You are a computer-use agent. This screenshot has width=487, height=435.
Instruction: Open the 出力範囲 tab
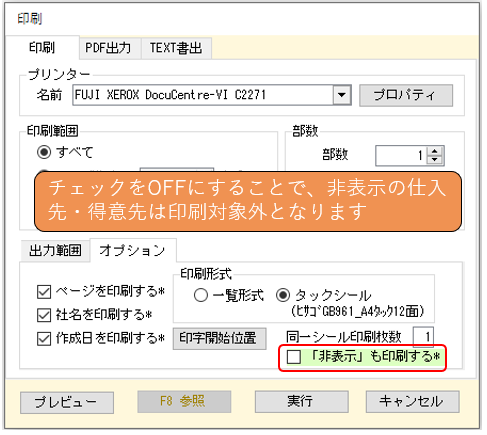coord(55,250)
